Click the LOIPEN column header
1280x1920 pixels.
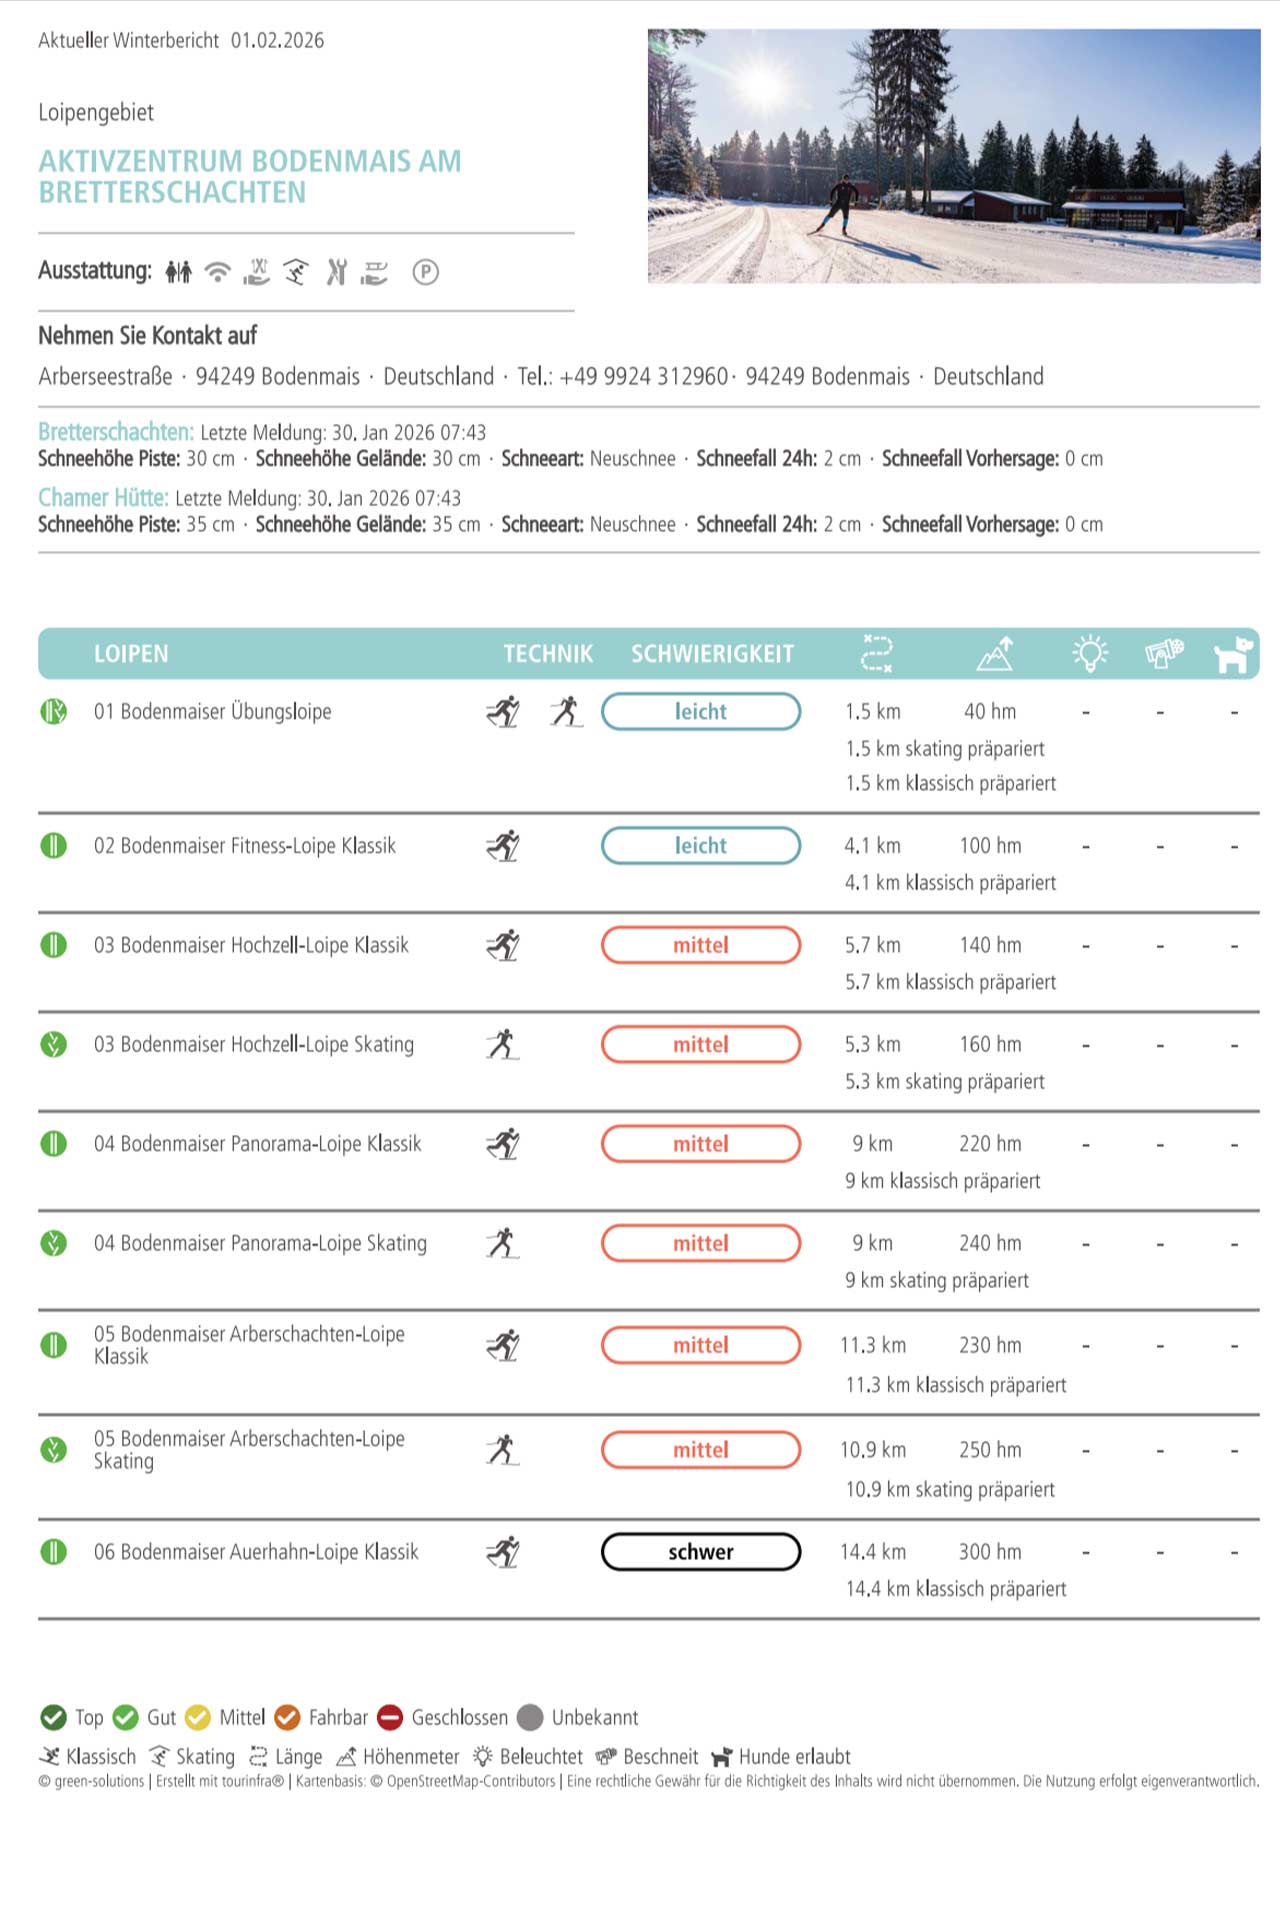[131, 654]
